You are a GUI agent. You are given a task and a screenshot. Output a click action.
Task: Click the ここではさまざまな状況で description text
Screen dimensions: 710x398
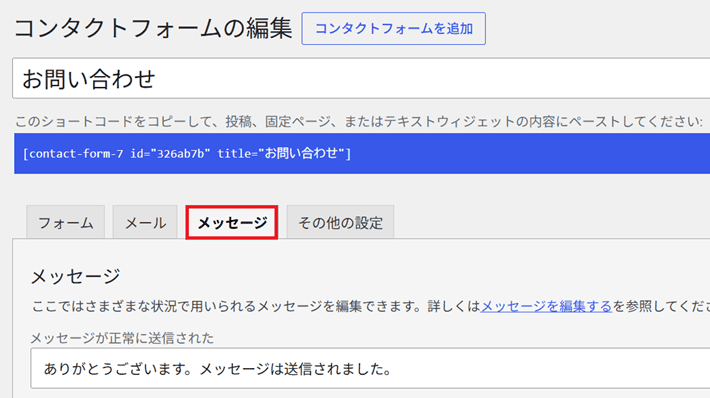point(371,307)
